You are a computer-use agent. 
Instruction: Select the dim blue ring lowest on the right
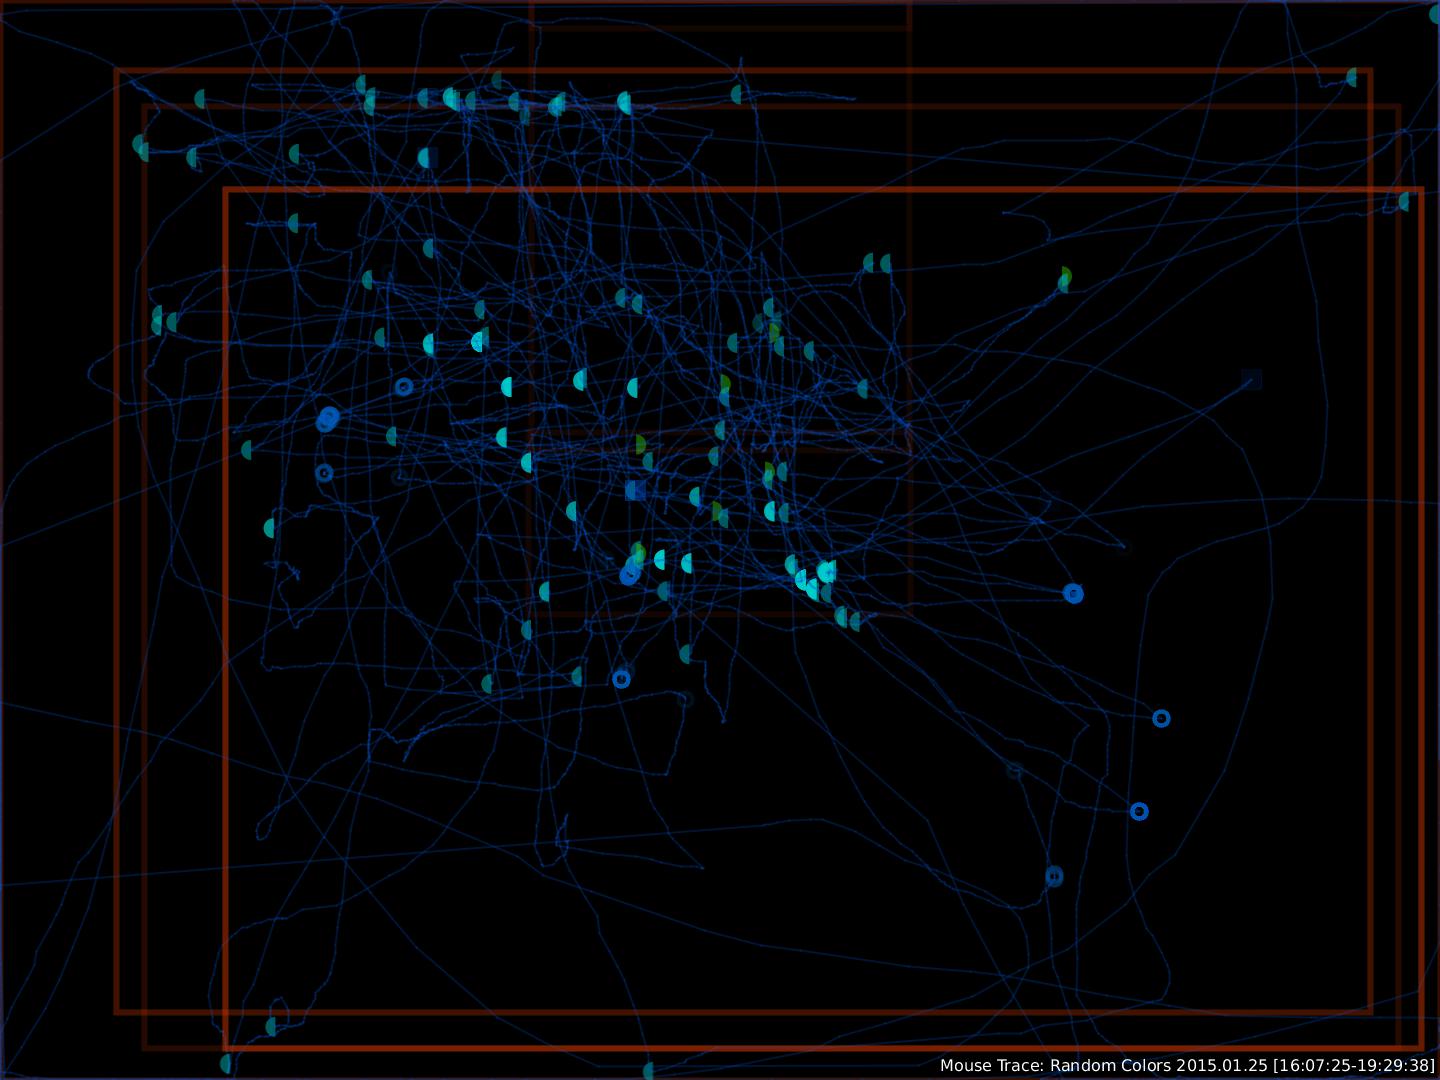1054,876
